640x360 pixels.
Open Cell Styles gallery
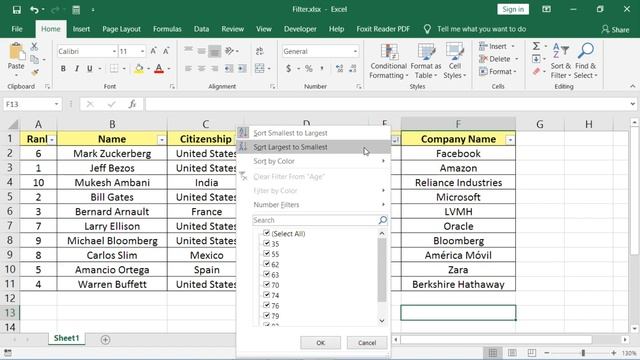455,61
